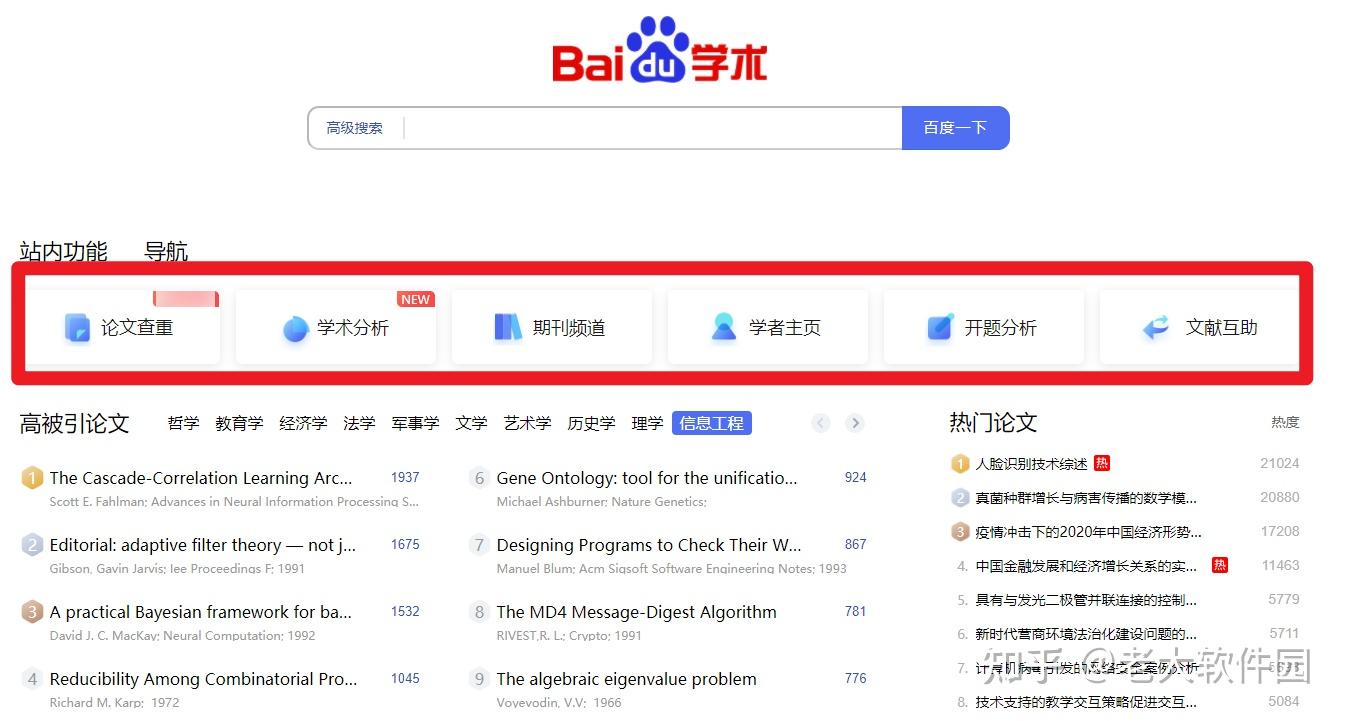
Task: Open hot paper 真菌种群增长与病害传播的数学模...
Action: [1086, 498]
